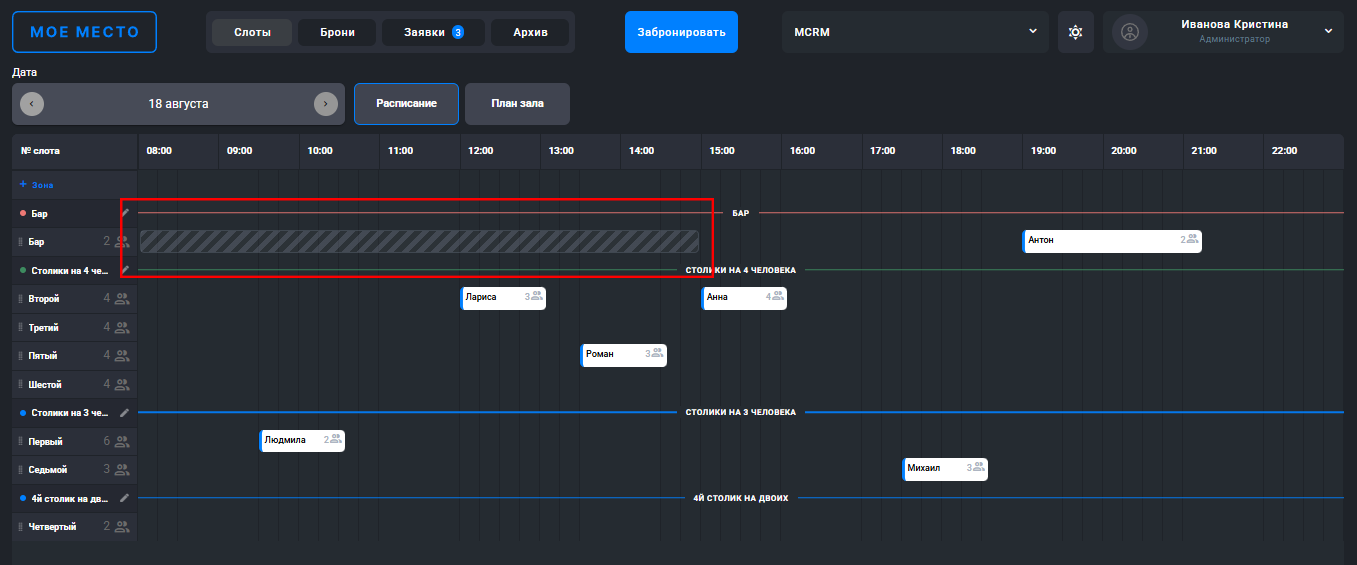Open Людмила's booking in Первый row

[302, 440]
